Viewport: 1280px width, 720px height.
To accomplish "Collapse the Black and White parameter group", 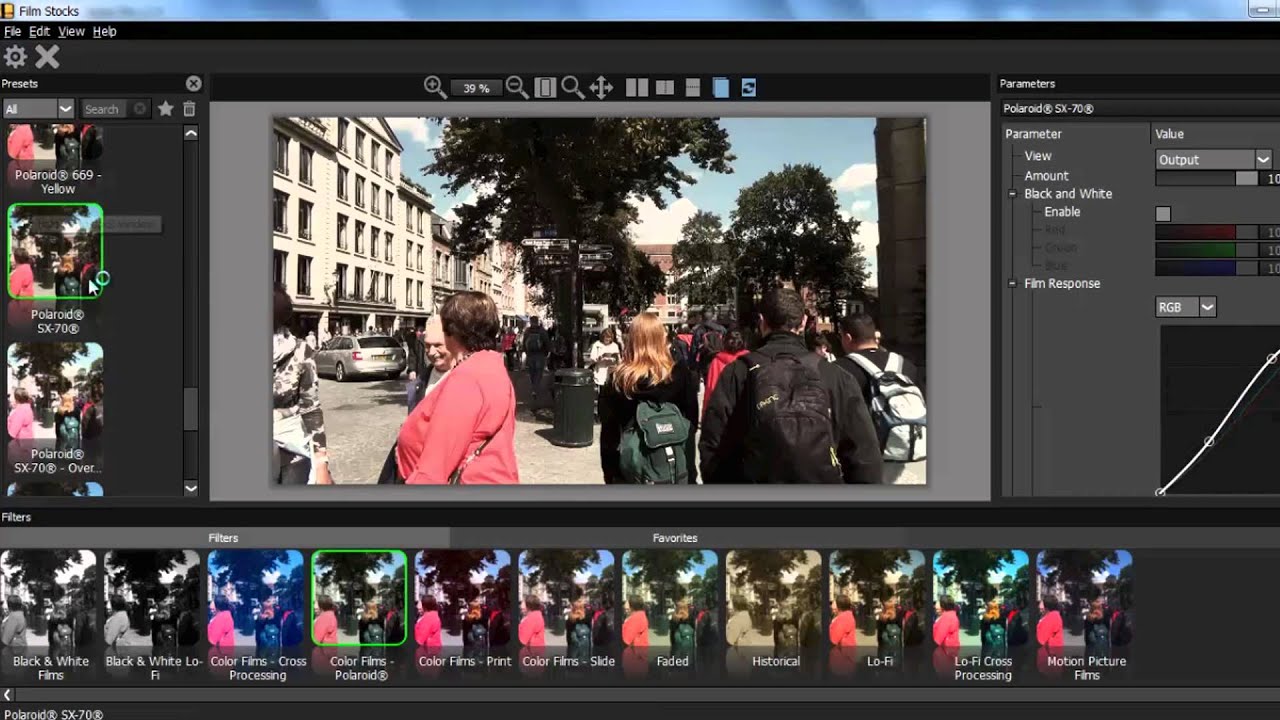I will tap(1012, 194).
